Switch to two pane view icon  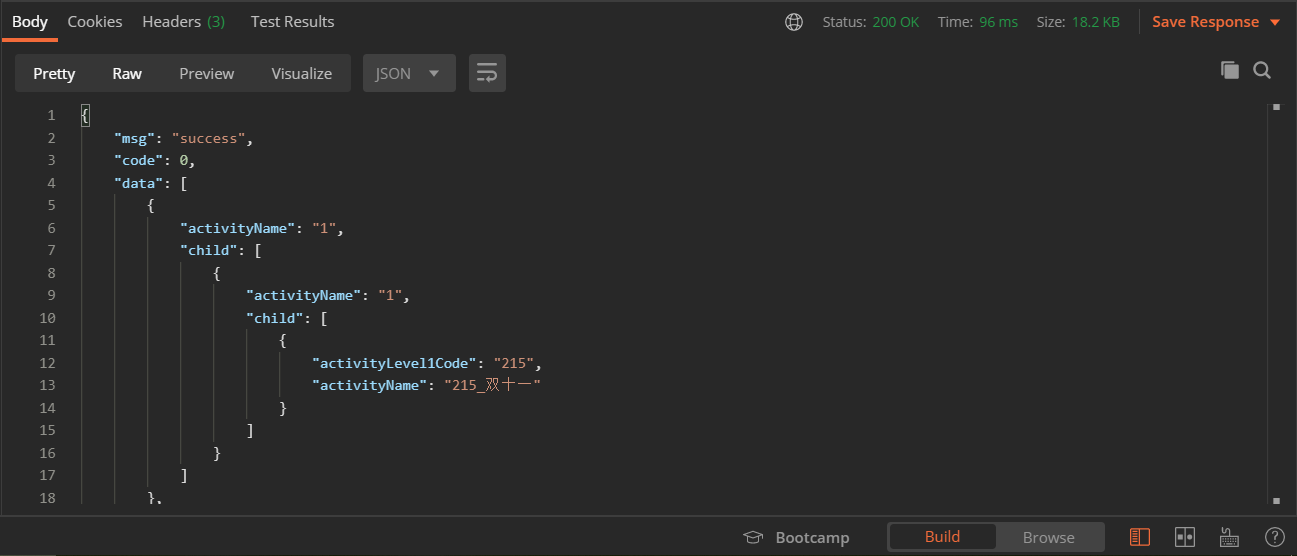pos(1185,537)
